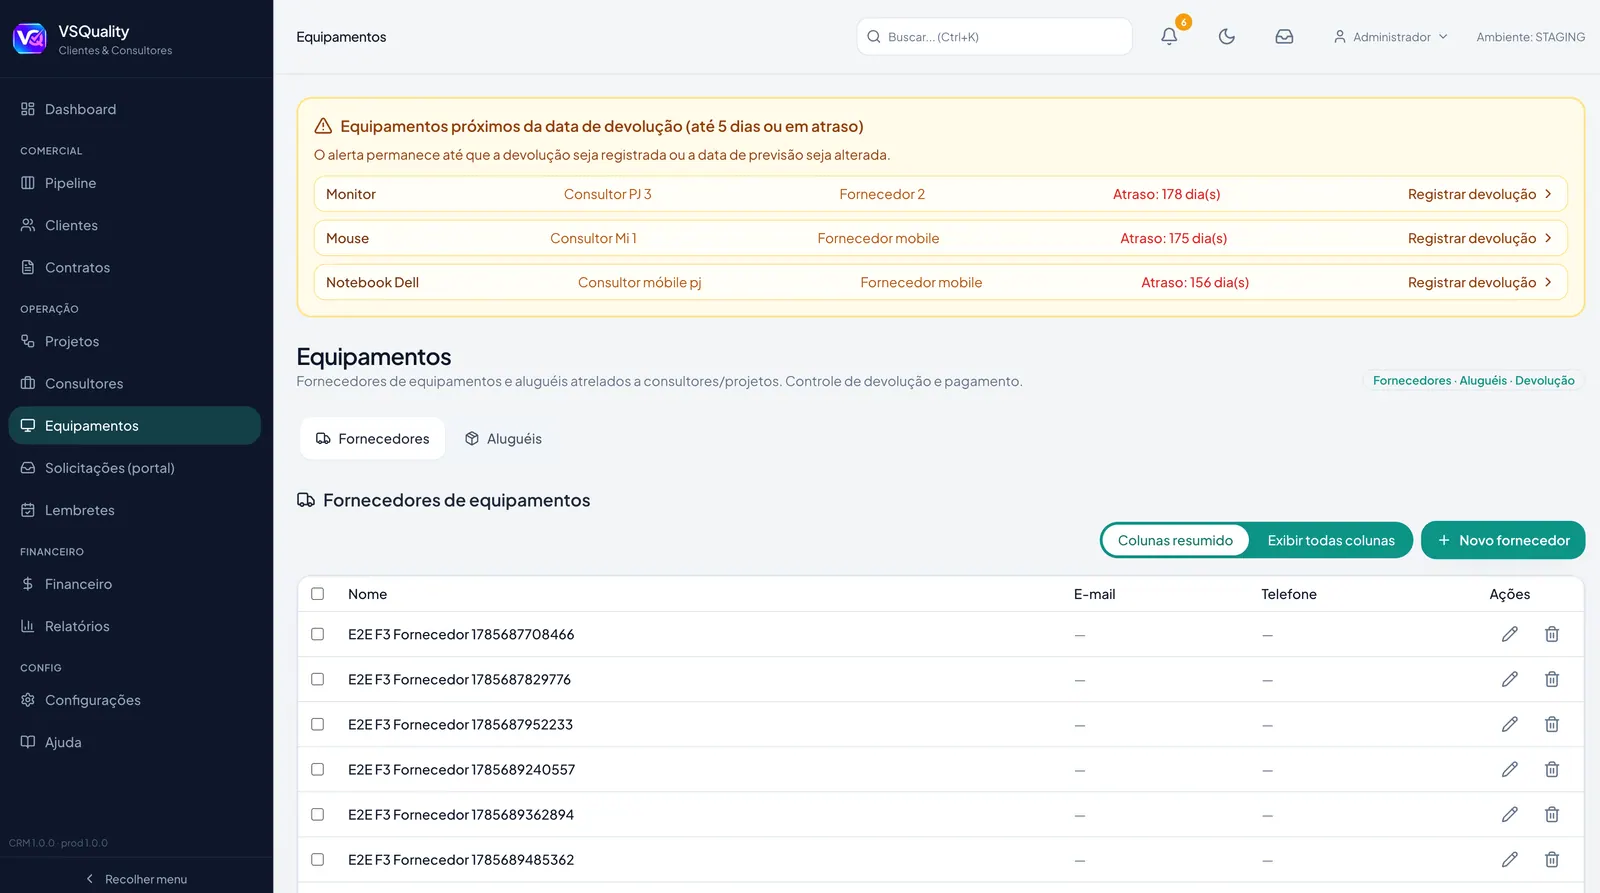Image resolution: width=1600 pixels, height=893 pixels.
Task: Select the Fornecedores tab
Action: pyautogui.click(x=373, y=439)
